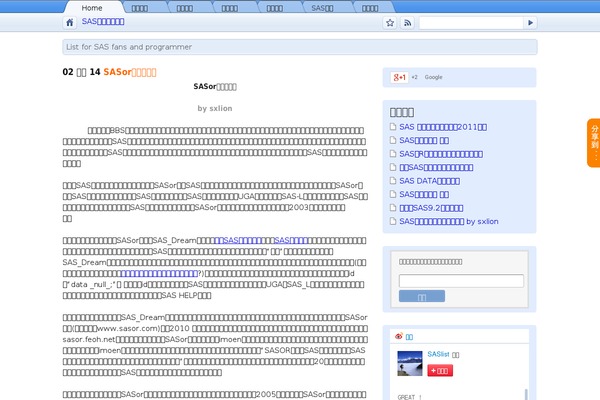Click the Weibo eye logo icon
The height and width of the screenshot is (400, 600).
tap(399, 336)
